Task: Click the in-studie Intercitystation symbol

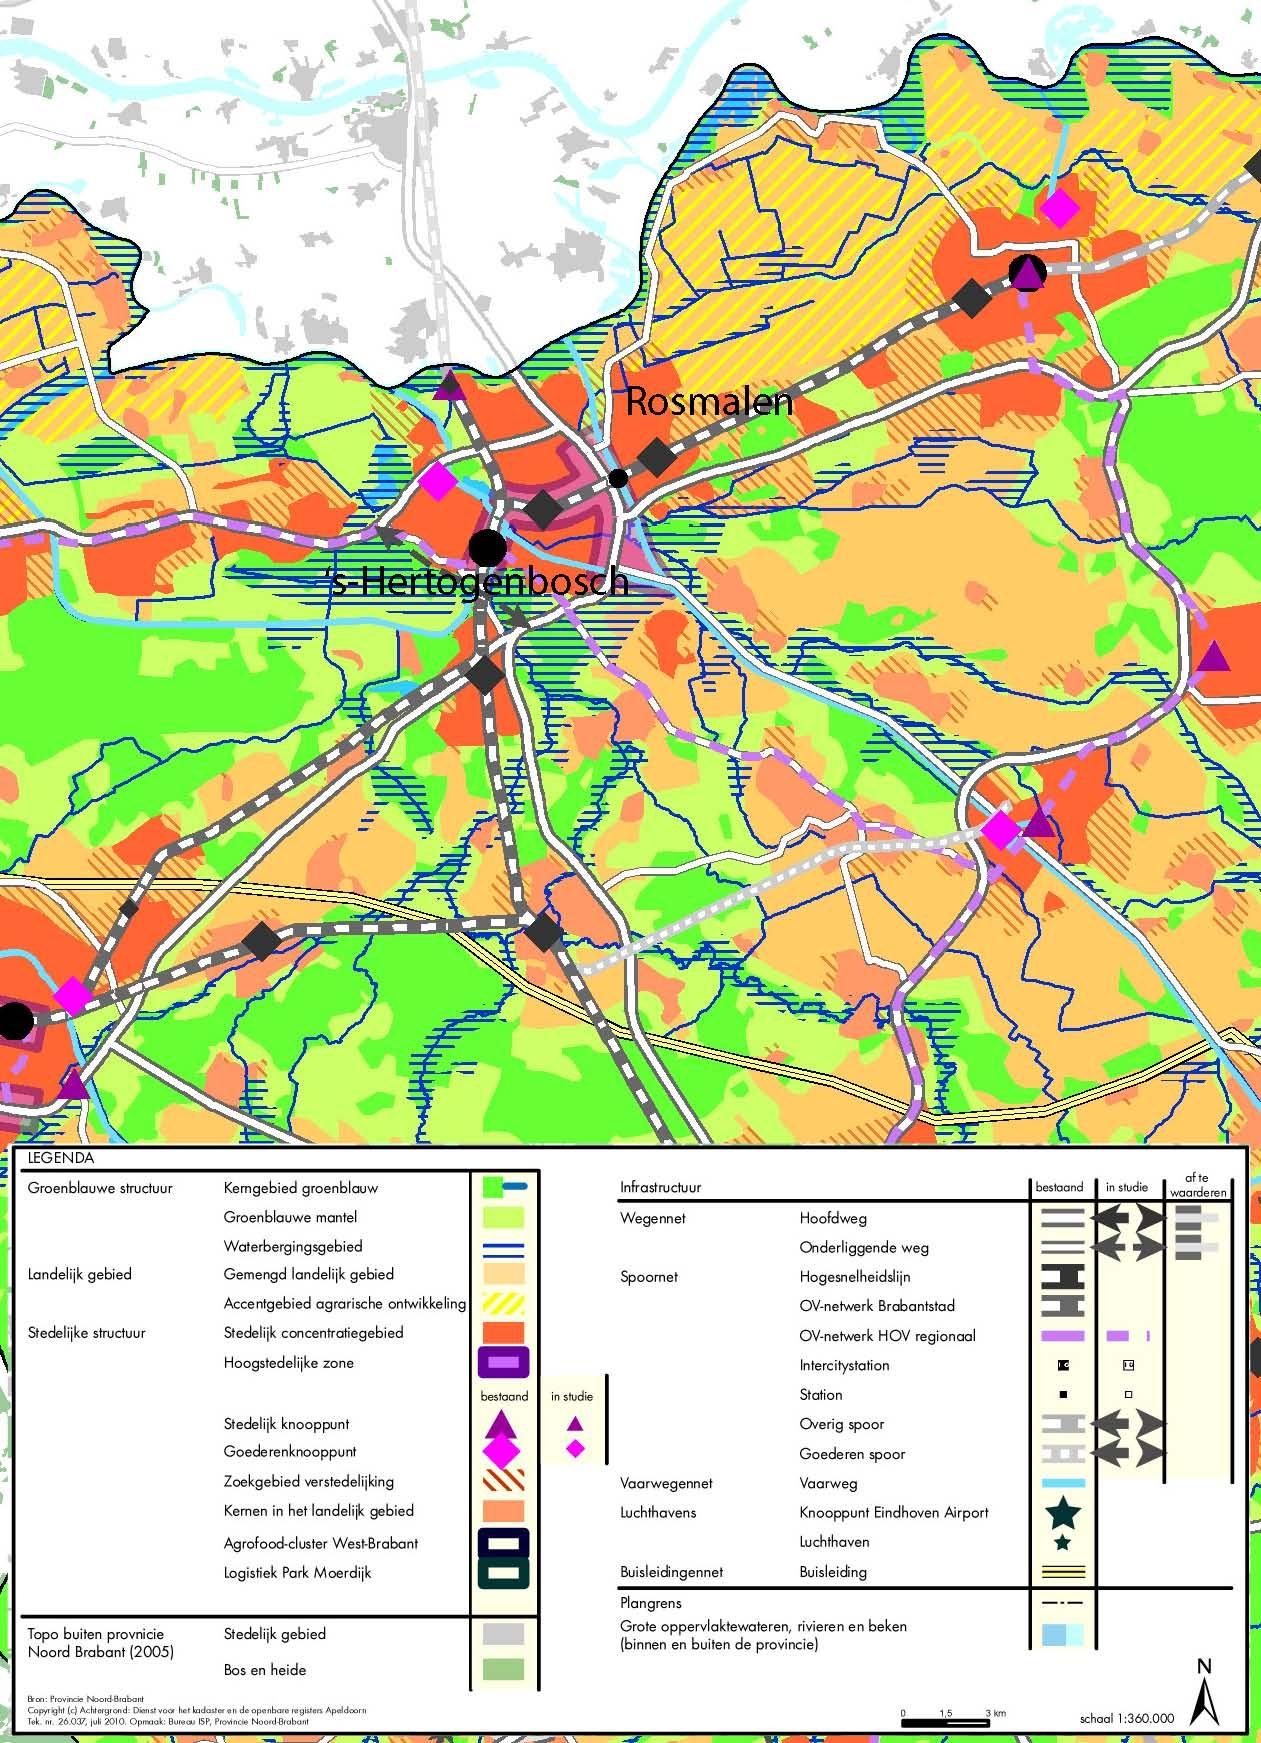Action: coord(1129,1365)
